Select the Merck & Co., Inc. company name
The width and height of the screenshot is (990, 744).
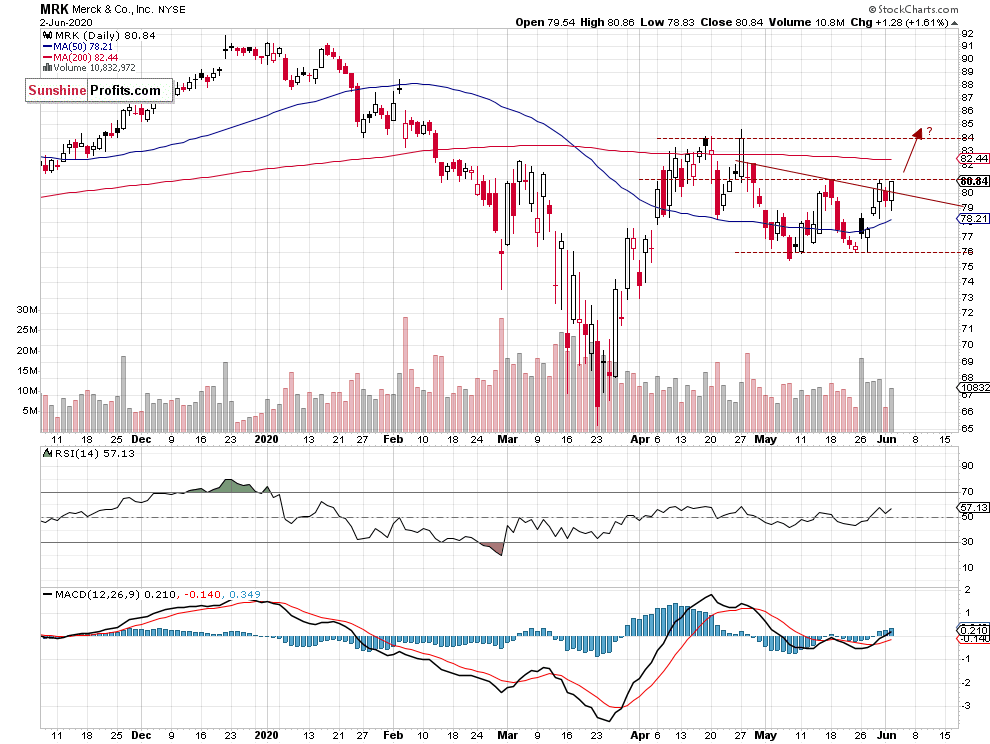(113, 10)
